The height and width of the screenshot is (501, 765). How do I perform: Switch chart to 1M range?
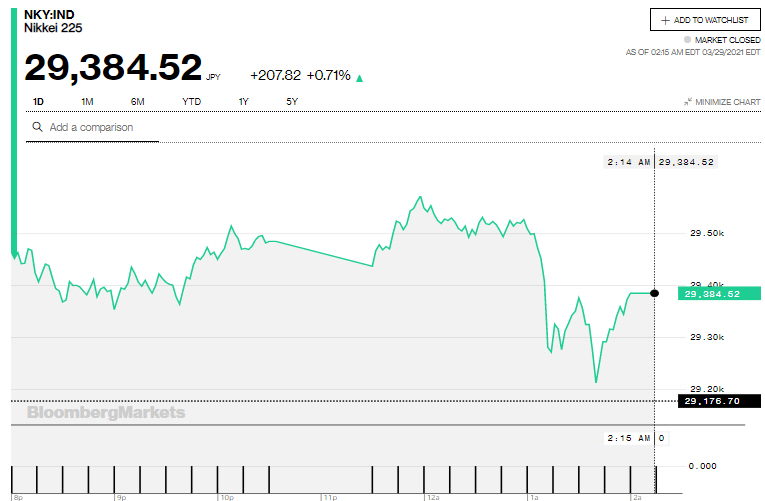(x=87, y=102)
